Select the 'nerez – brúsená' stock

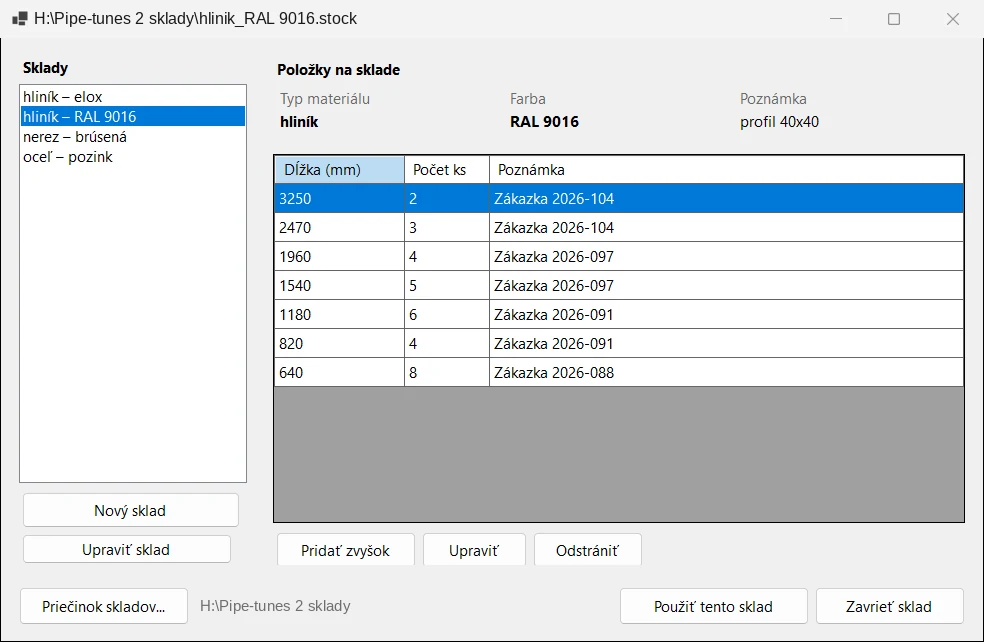coord(132,137)
